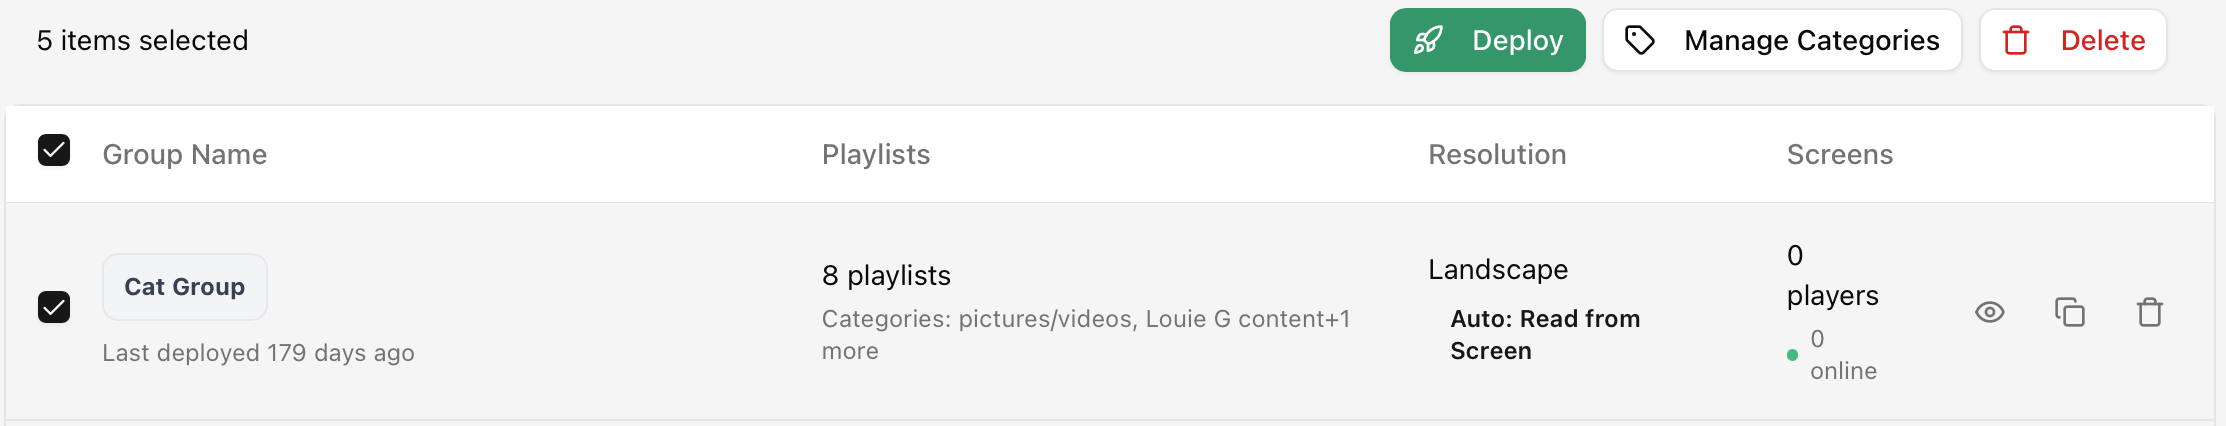The width and height of the screenshot is (2226, 426).
Task: Sort by the Group Name column header
Action: [185, 154]
